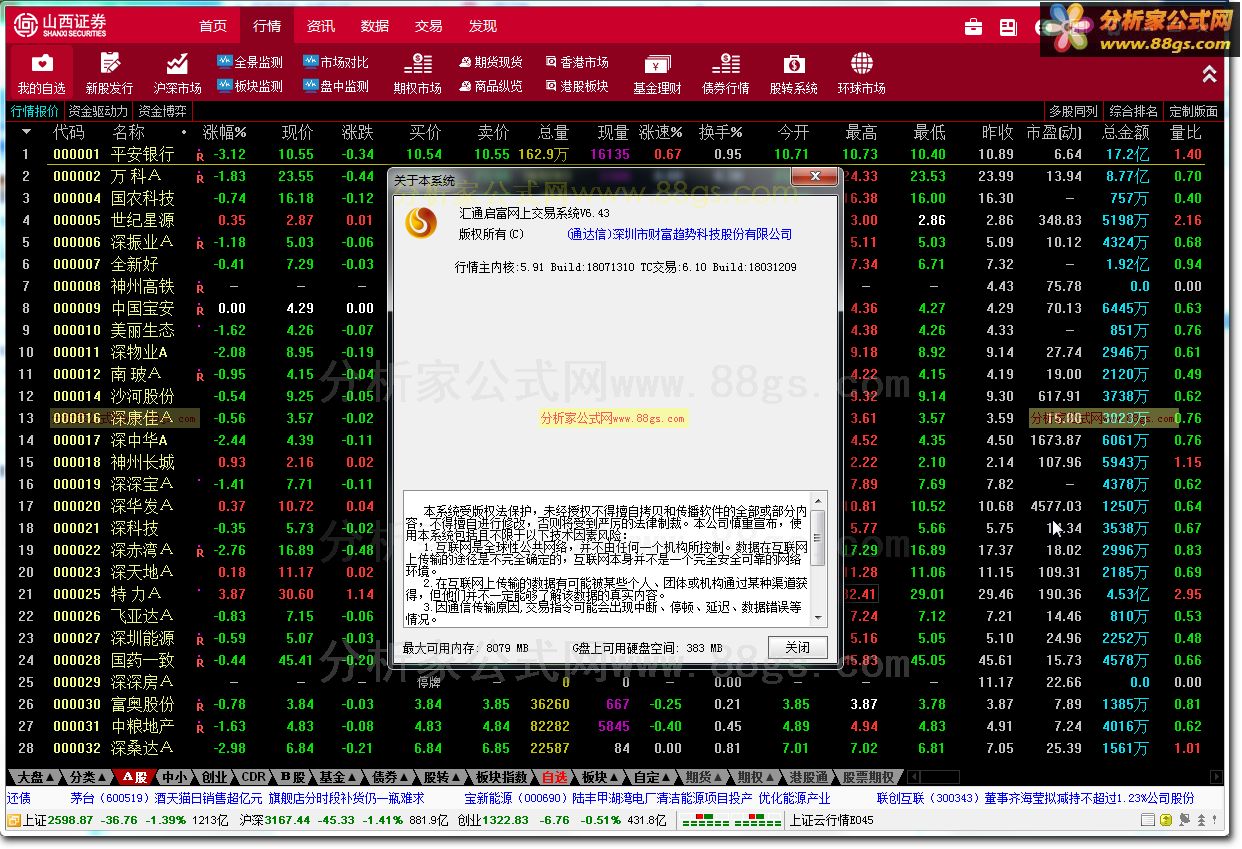Sort by 涨幅% column header
The height and width of the screenshot is (849, 1242).
[224, 132]
